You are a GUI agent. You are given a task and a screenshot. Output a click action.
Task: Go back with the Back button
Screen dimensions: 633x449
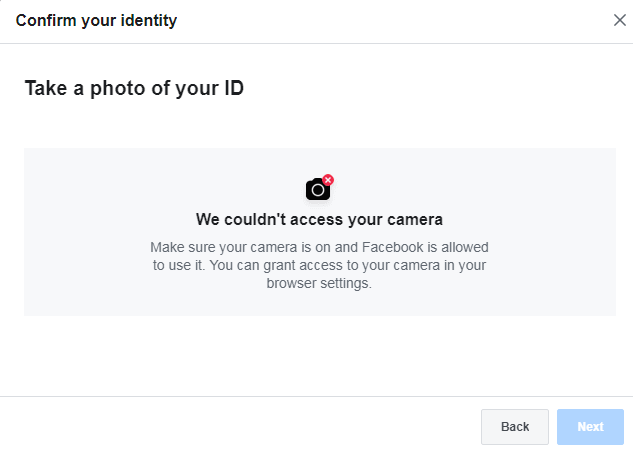pyautogui.click(x=515, y=427)
